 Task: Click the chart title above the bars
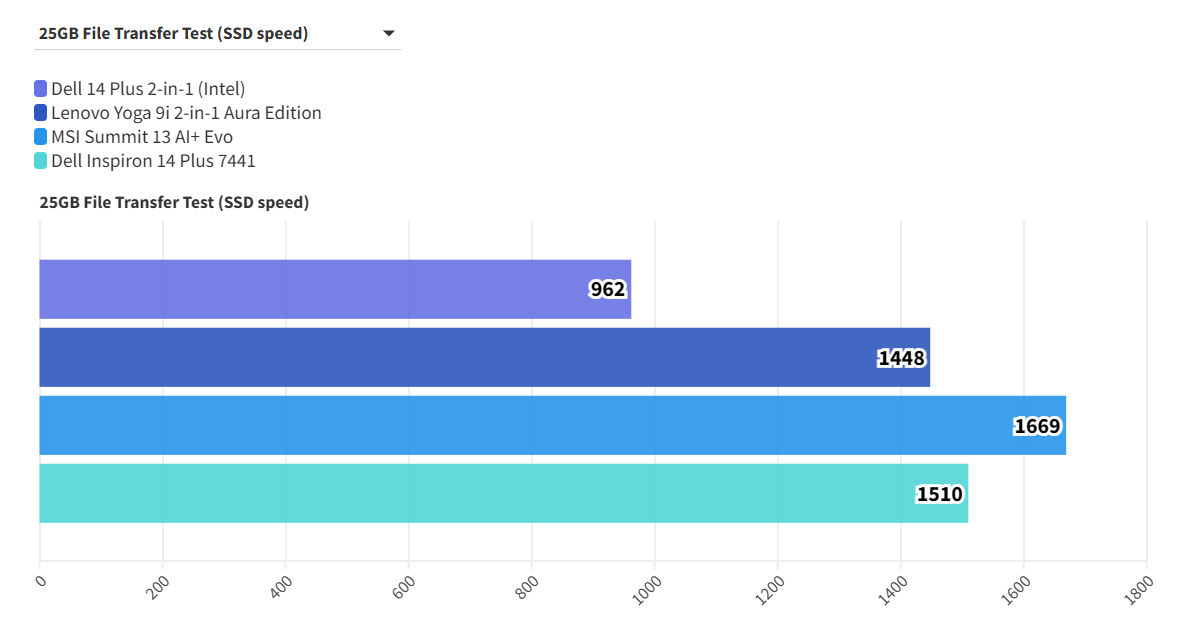pos(174,203)
